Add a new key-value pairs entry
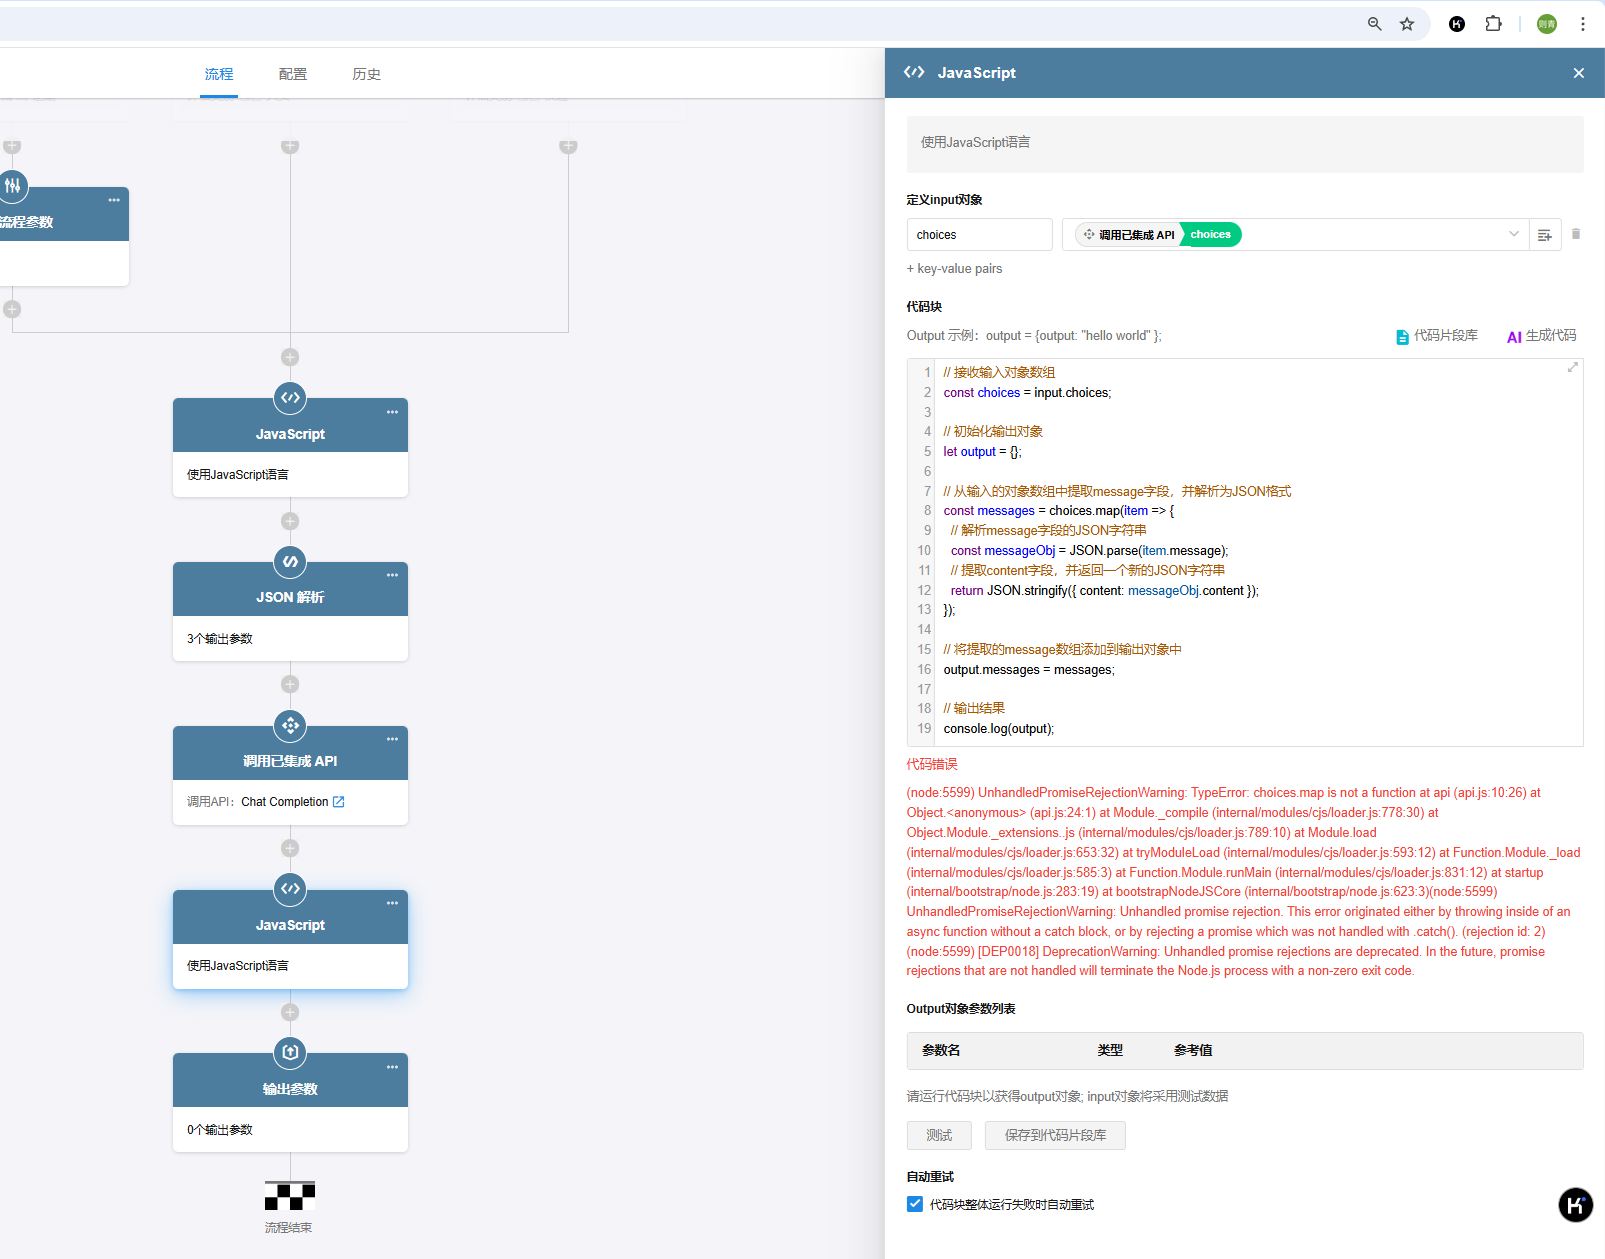Image resolution: width=1605 pixels, height=1259 pixels. click(954, 269)
